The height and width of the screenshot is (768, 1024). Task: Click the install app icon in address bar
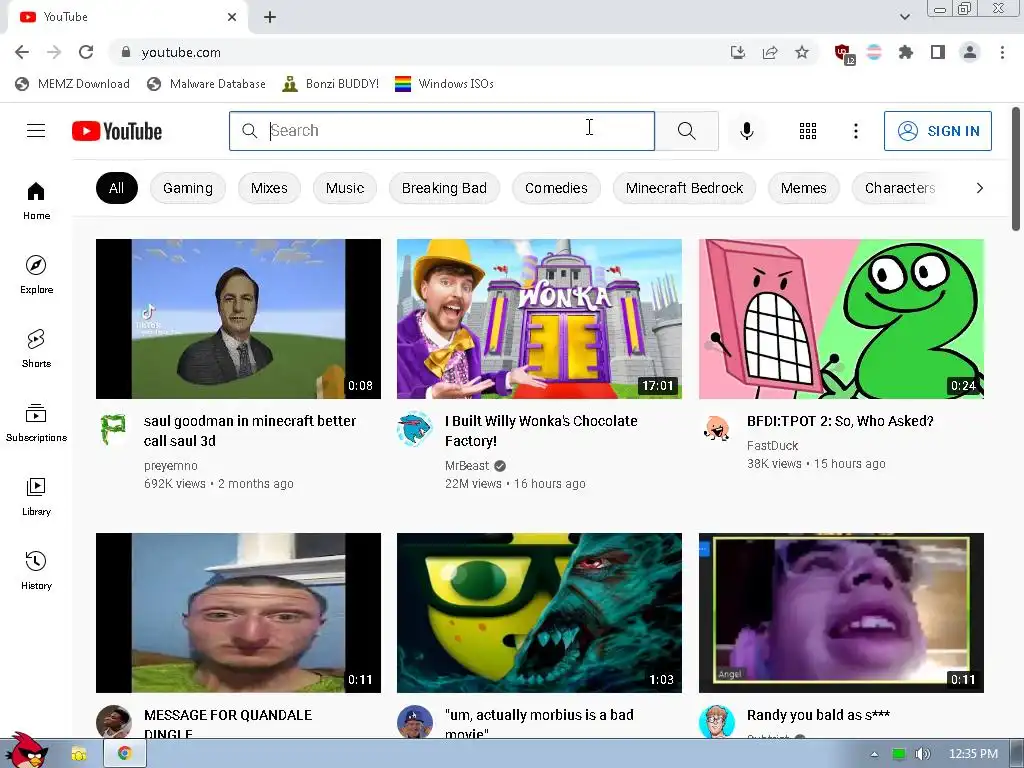pyautogui.click(x=738, y=52)
